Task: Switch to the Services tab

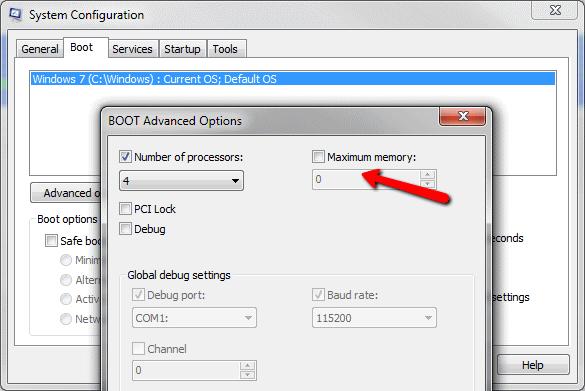Action: (132, 49)
